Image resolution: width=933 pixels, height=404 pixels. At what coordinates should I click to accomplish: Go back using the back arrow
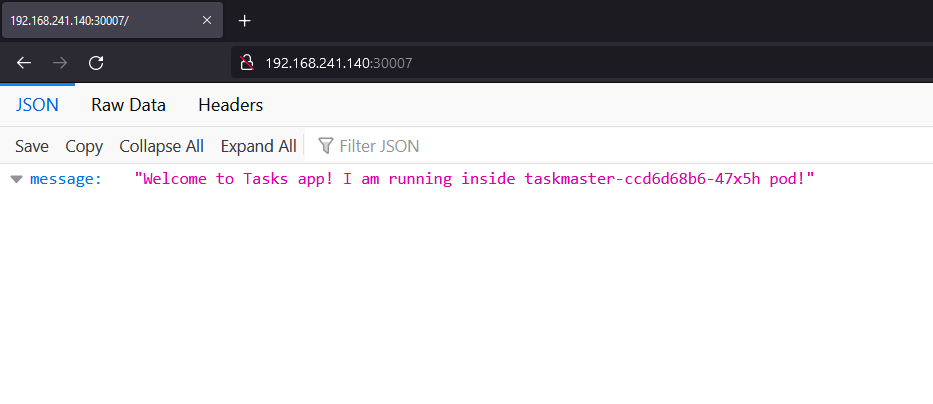pos(24,62)
